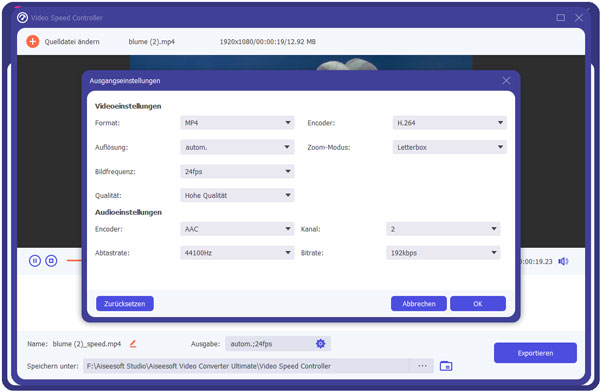Close the Ausgangseinstellungen dialog

click(x=506, y=80)
